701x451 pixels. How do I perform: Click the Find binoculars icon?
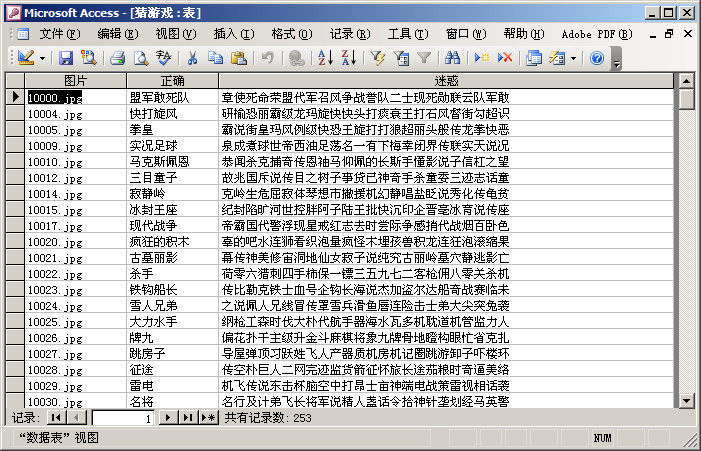pos(452,58)
